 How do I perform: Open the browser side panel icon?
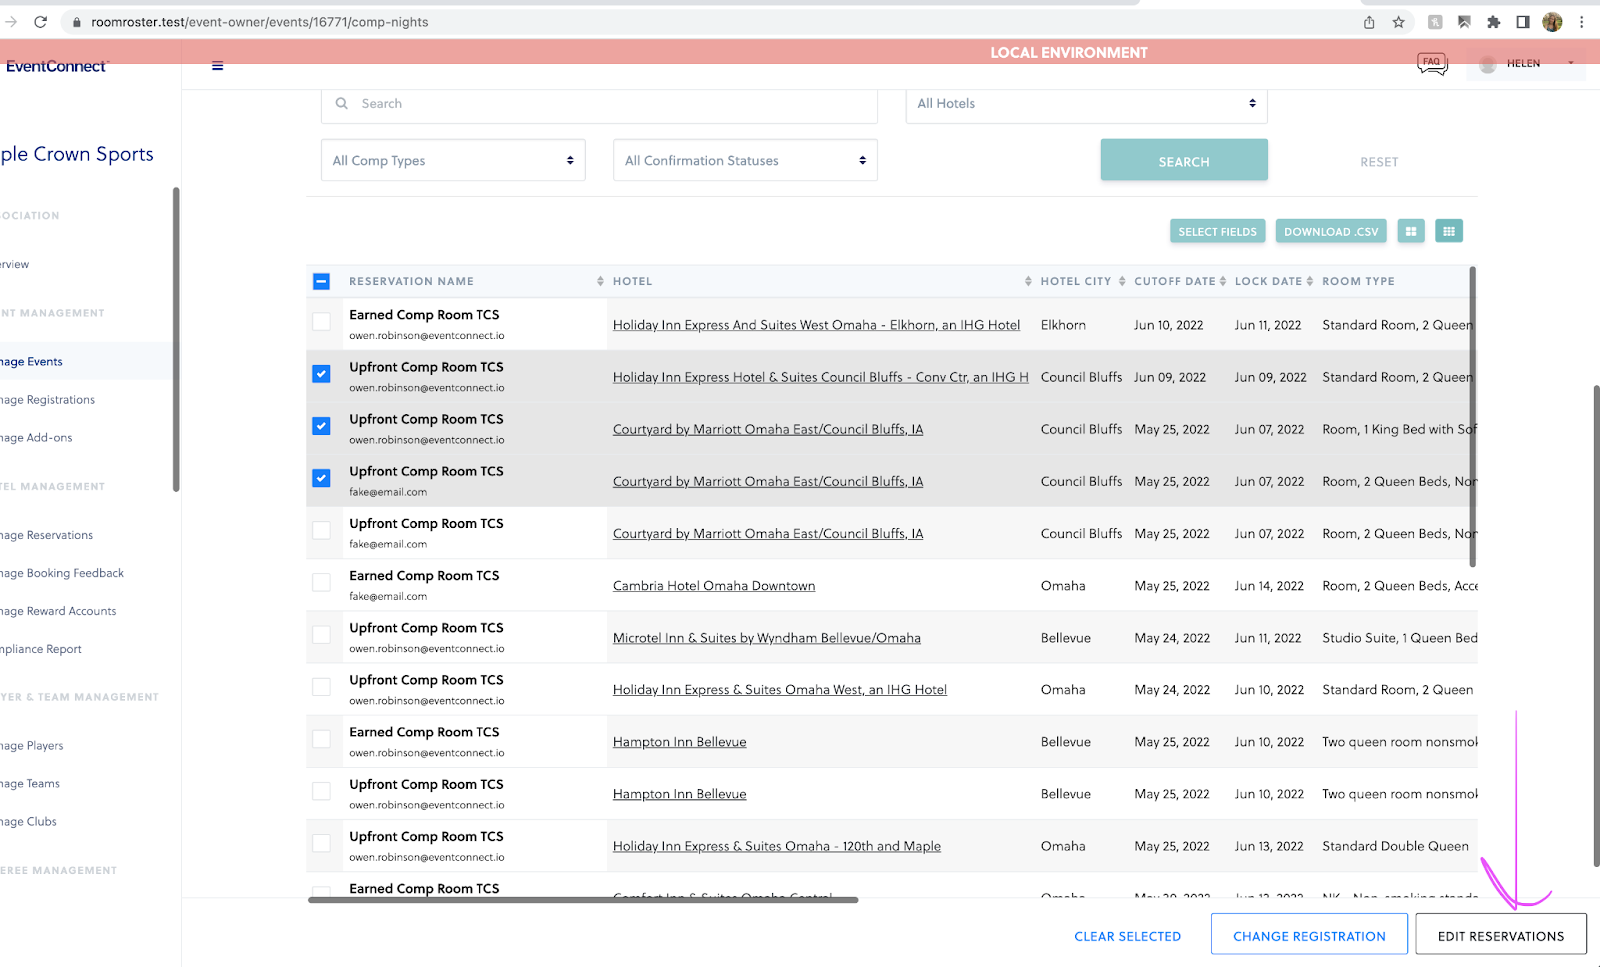point(1523,22)
